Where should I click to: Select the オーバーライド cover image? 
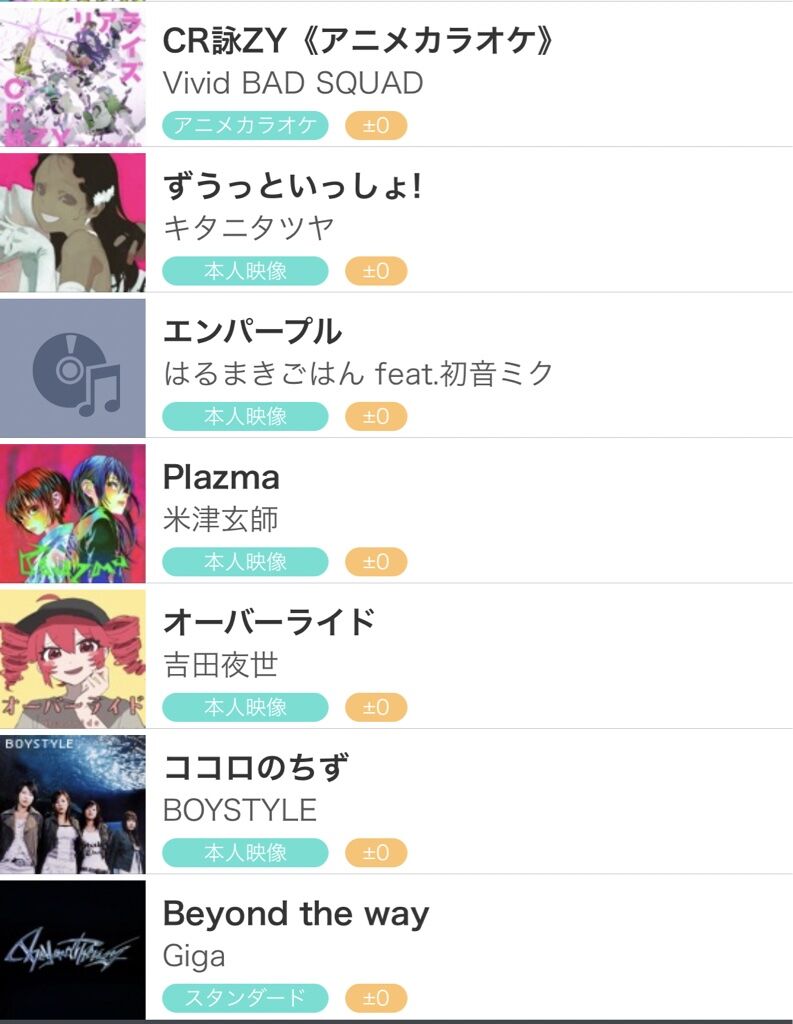coord(72,658)
